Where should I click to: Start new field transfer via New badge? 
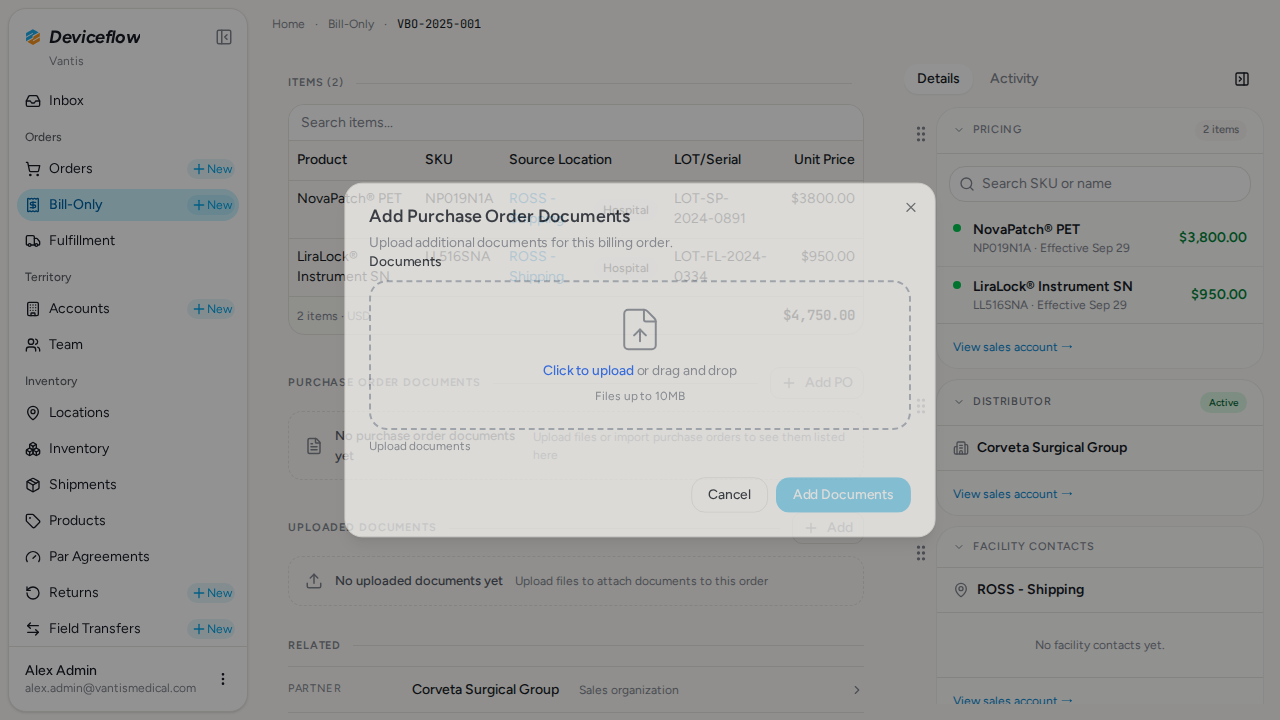pyautogui.click(x=212, y=629)
